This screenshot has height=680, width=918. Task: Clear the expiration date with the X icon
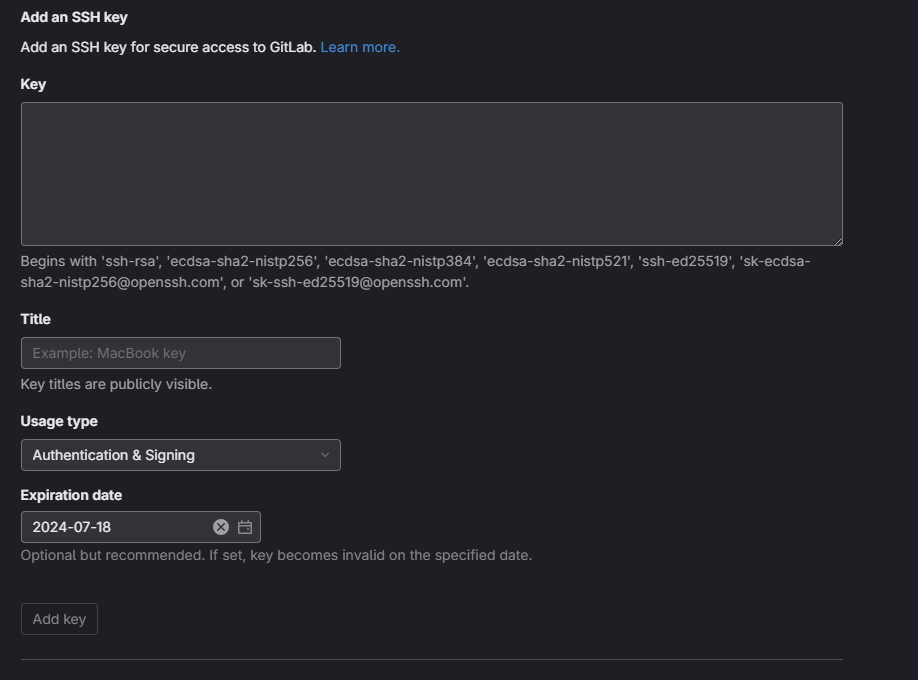pyautogui.click(x=221, y=527)
